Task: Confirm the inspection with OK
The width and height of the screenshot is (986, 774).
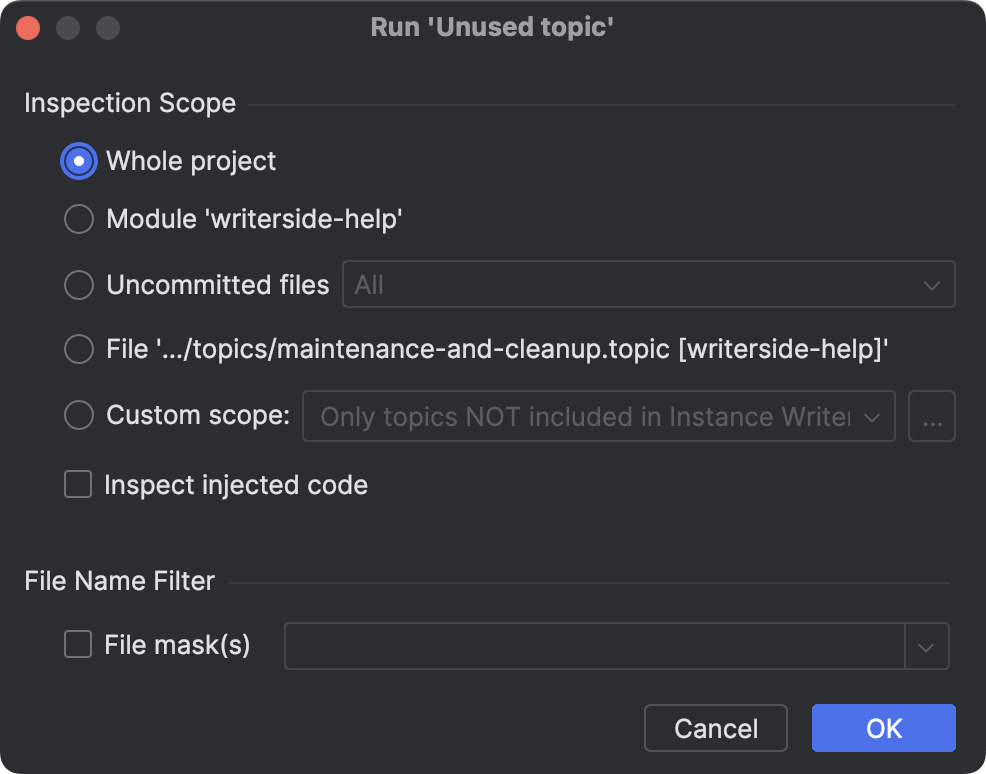Action: point(883,728)
